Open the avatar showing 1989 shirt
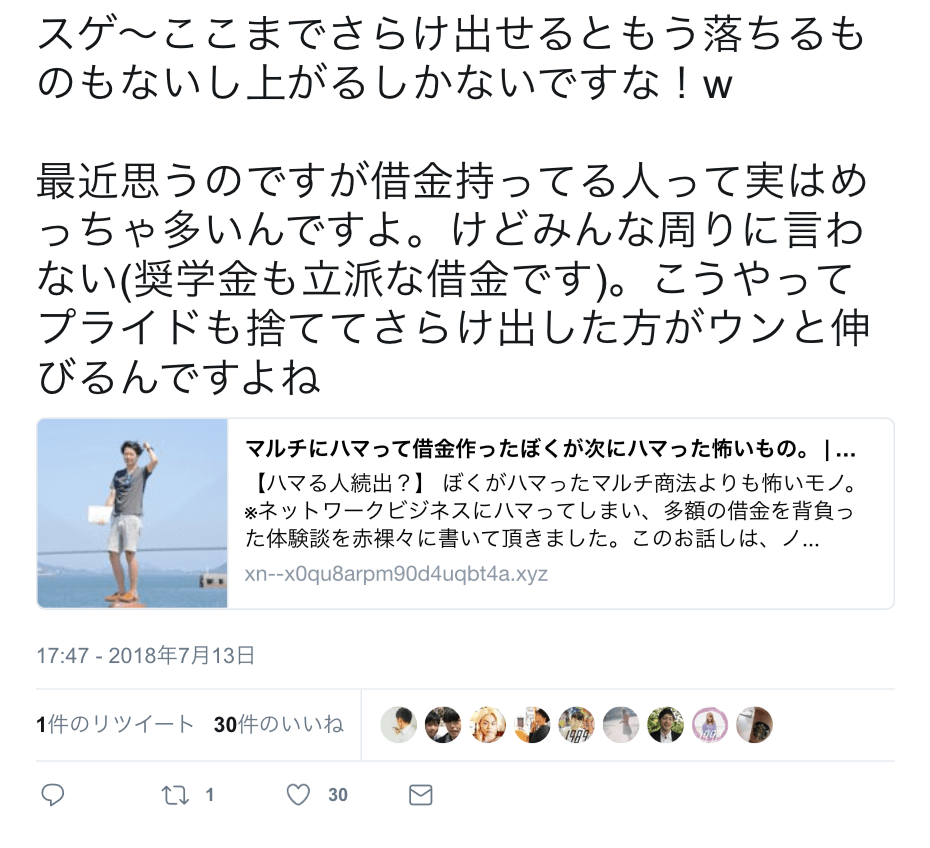This screenshot has width=930, height=848. 577,725
